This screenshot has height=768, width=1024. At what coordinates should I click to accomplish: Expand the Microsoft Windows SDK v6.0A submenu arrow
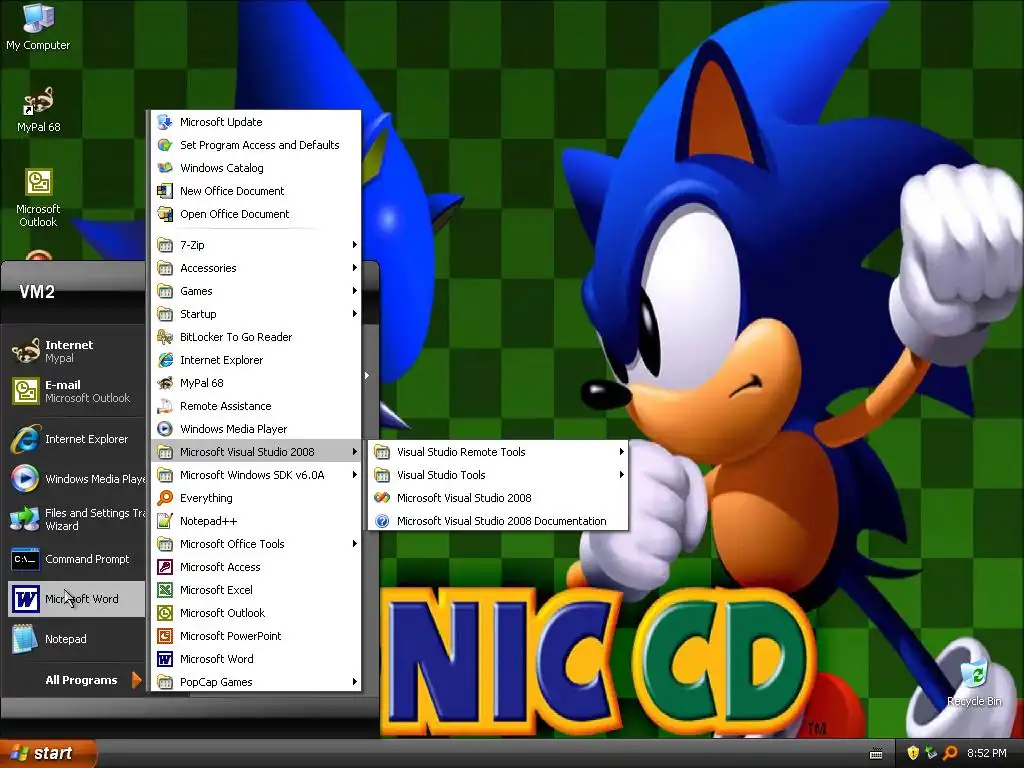(355, 475)
